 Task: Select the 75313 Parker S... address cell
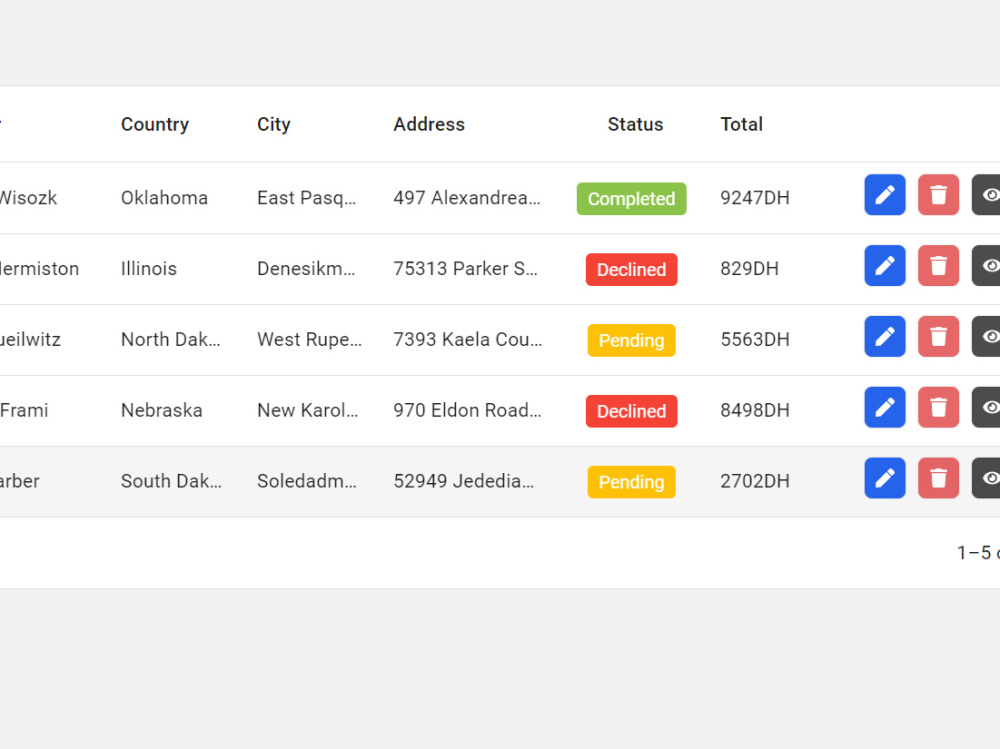[466, 269]
